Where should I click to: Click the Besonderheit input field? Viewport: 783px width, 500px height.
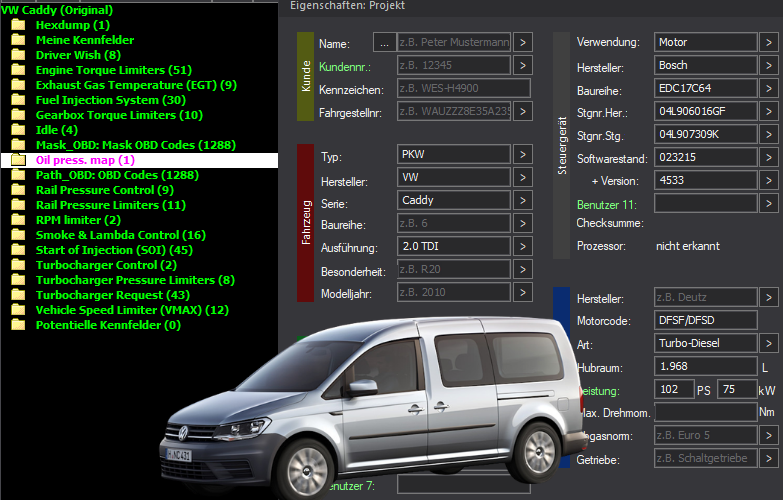(454, 269)
